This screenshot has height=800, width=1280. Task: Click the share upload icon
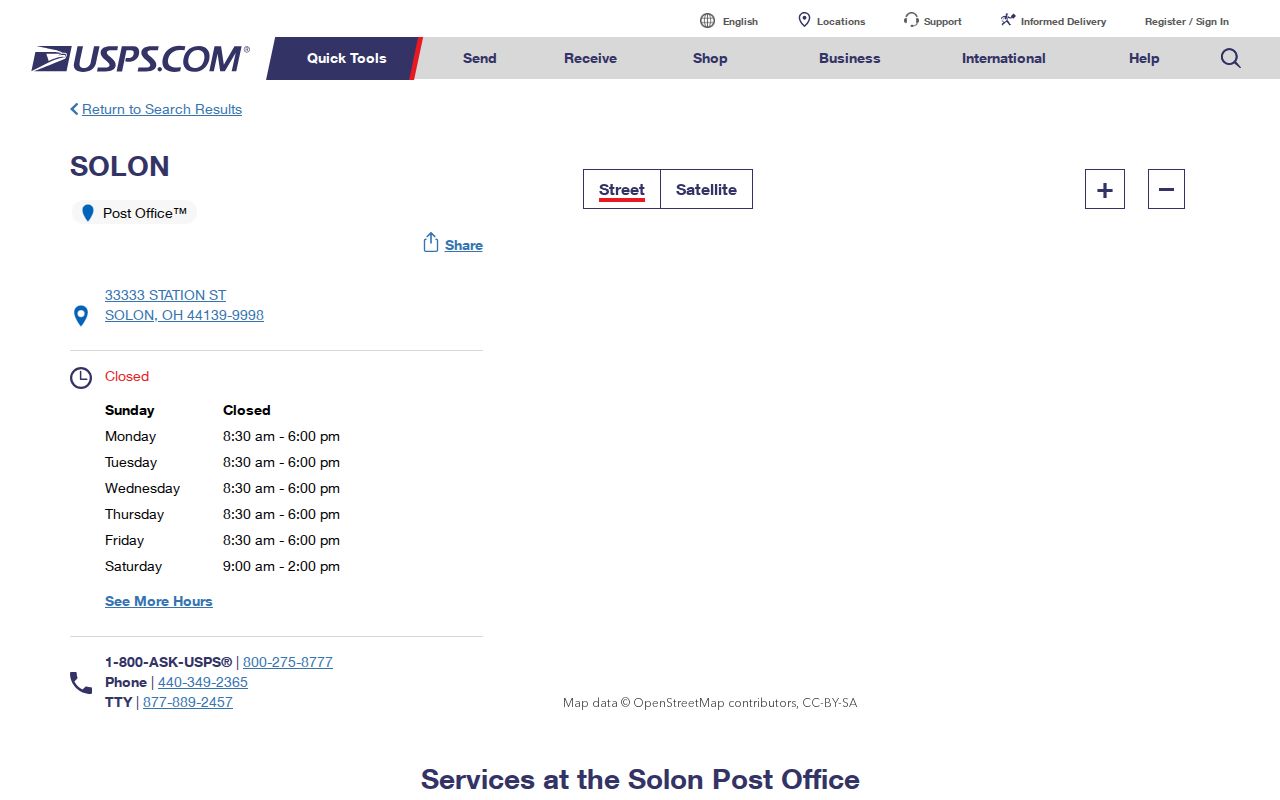click(431, 243)
